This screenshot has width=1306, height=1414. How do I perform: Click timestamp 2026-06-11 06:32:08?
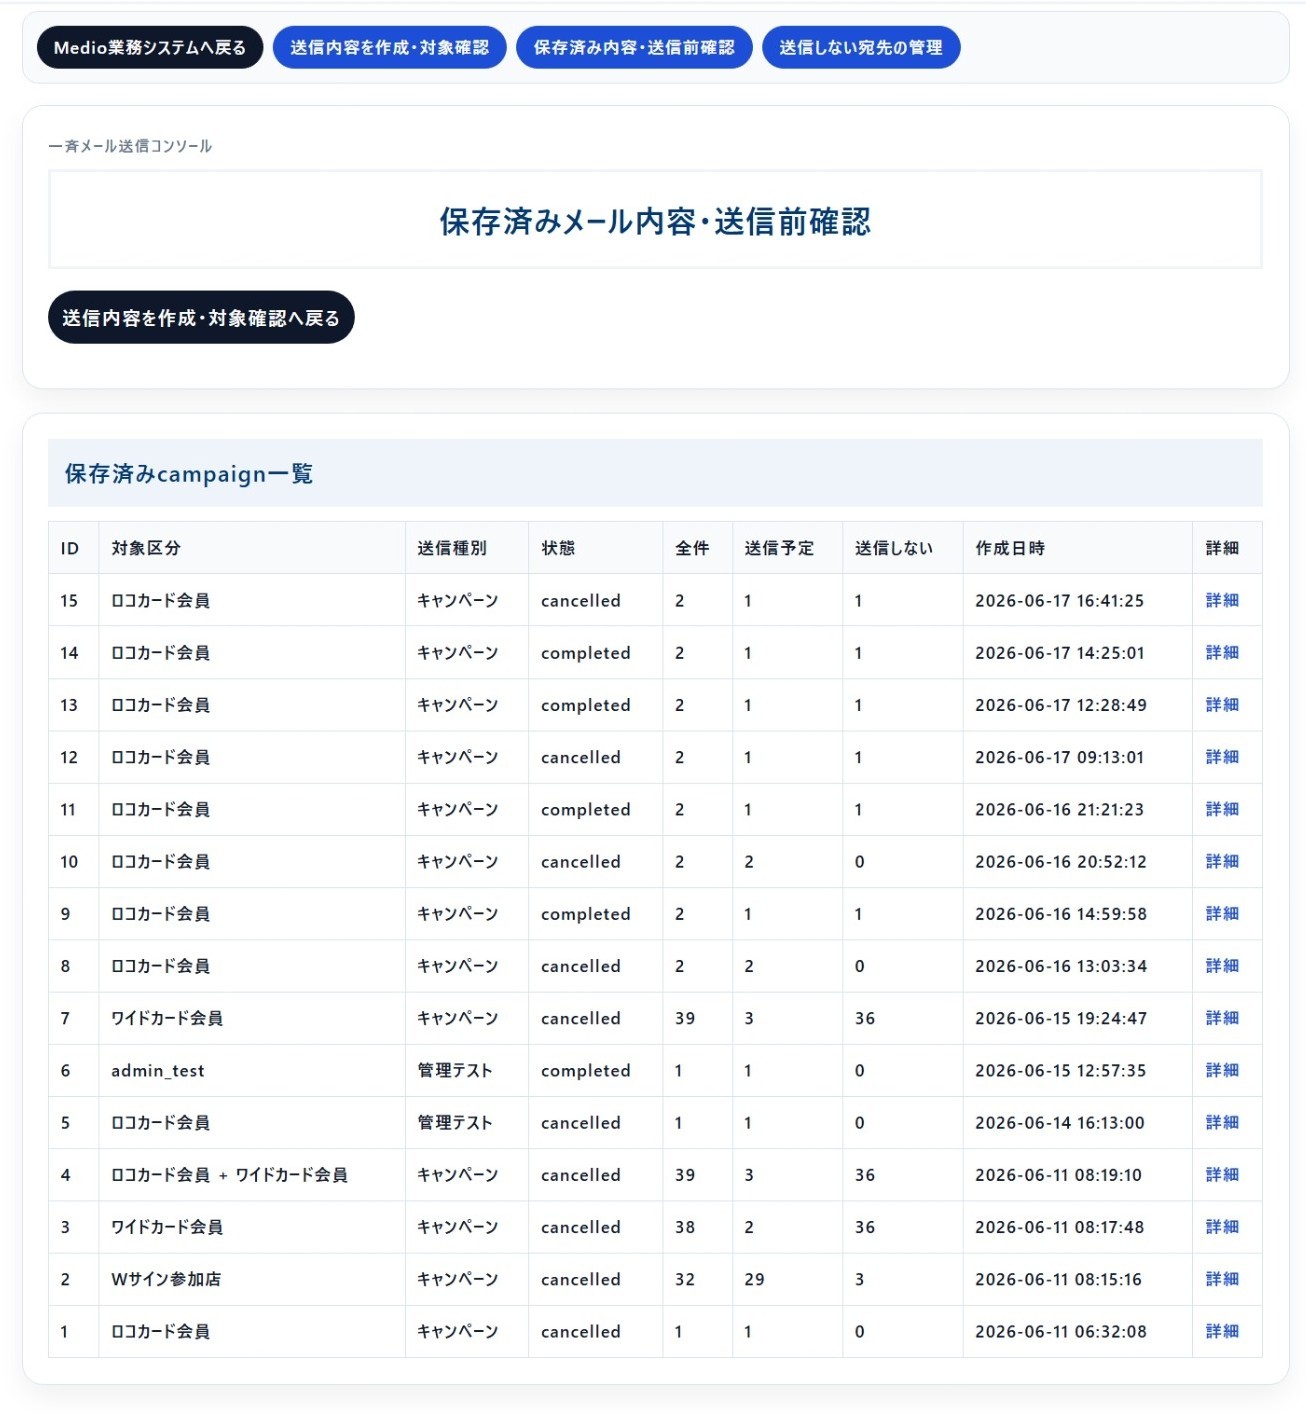point(1060,1331)
